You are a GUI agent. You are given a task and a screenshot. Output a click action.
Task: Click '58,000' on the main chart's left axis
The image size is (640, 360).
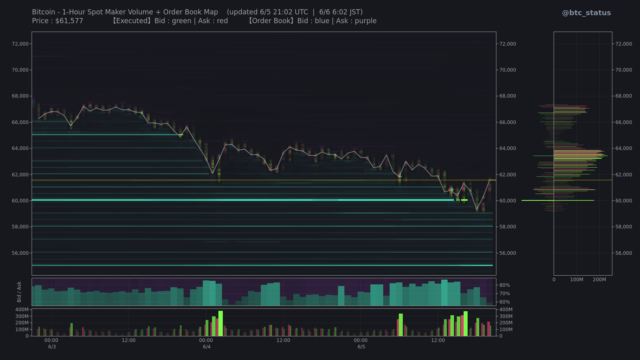[x=20, y=227]
